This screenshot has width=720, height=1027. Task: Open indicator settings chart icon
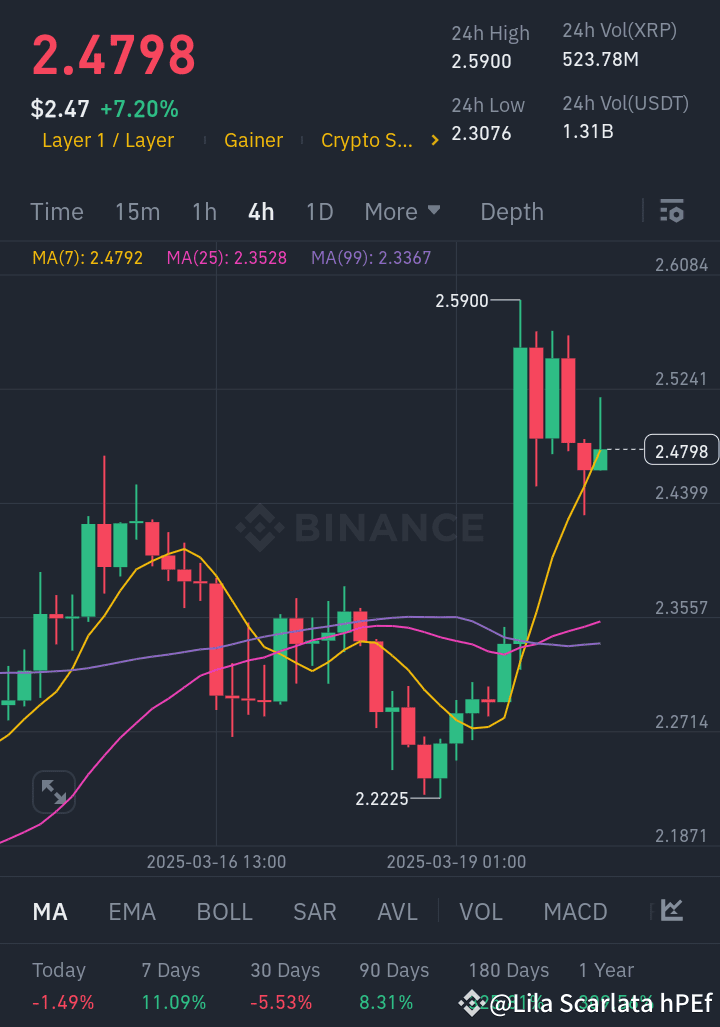pos(672,910)
